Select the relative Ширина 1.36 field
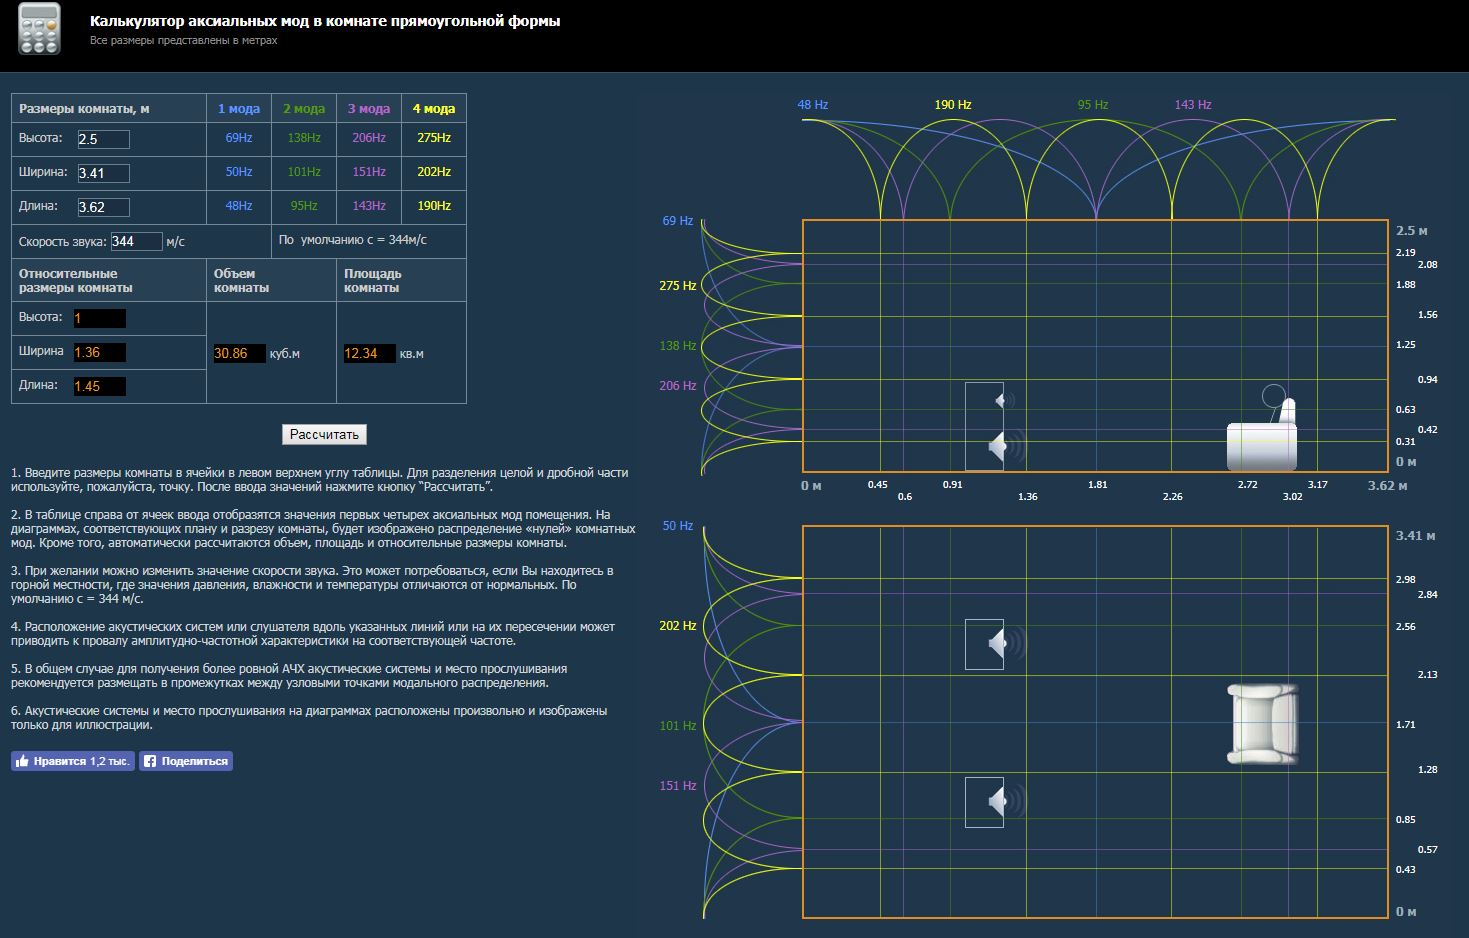 (x=100, y=352)
